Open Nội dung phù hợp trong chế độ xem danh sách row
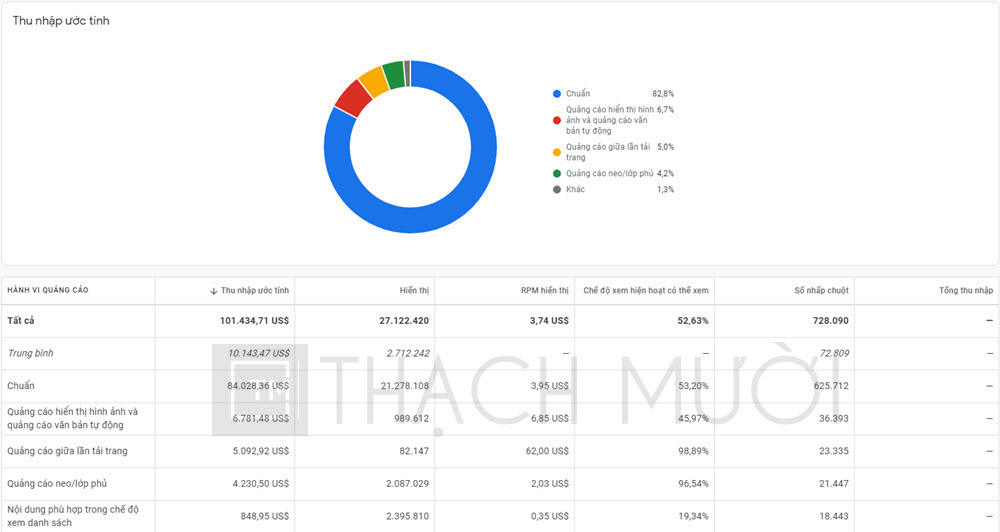 pyautogui.click(x=72, y=516)
